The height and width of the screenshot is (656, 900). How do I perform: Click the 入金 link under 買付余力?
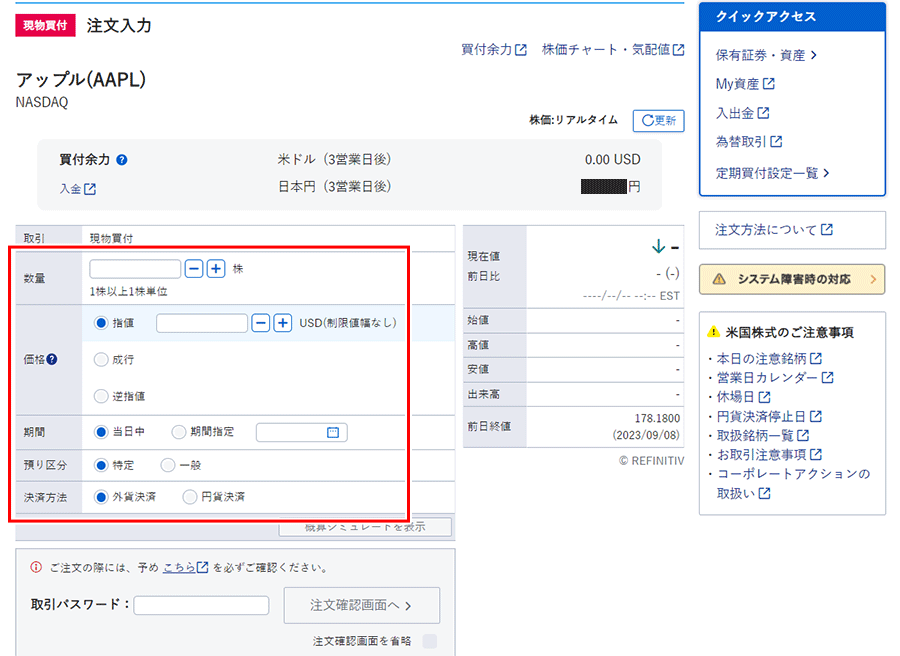pyautogui.click(x=77, y=189)
